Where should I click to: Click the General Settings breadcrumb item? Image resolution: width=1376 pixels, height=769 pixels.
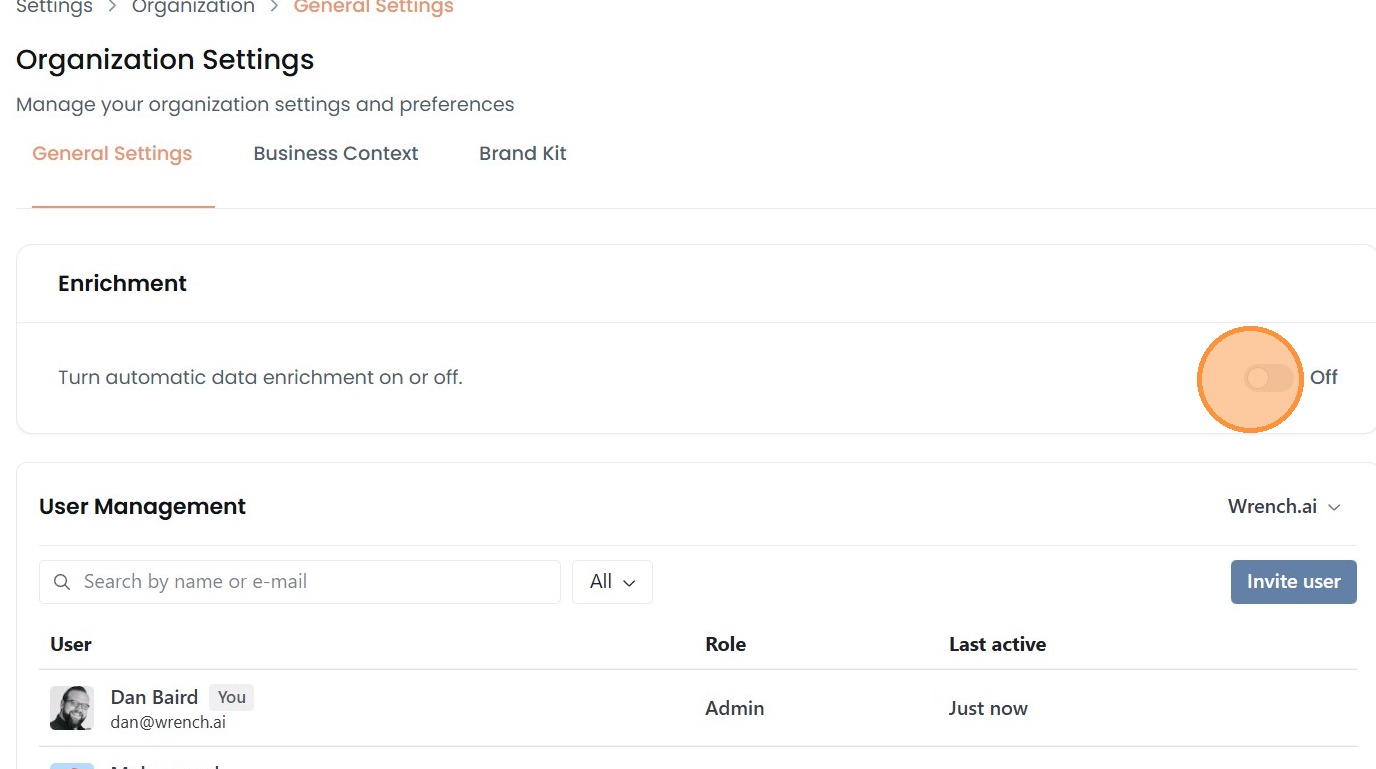coord(373,7)
